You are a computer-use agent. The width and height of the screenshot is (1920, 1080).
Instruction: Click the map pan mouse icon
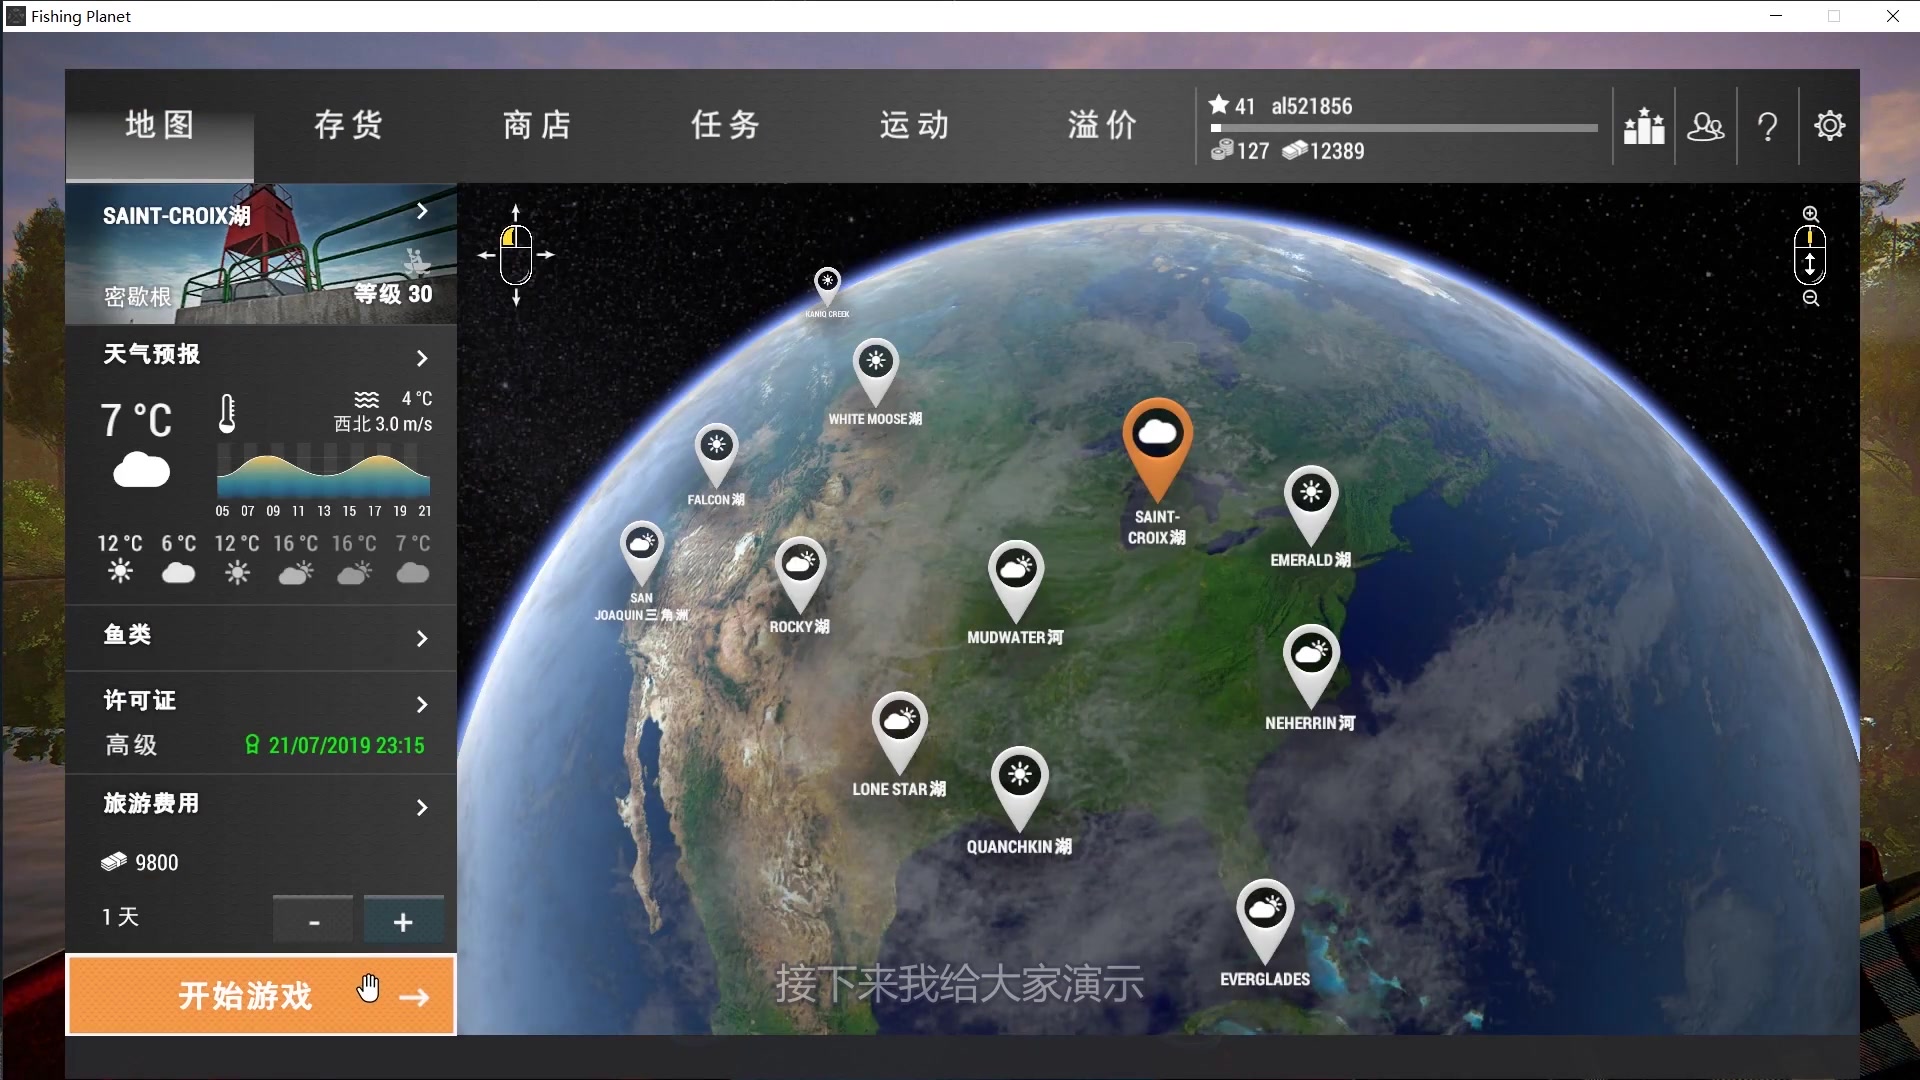[x=516, y=255]
